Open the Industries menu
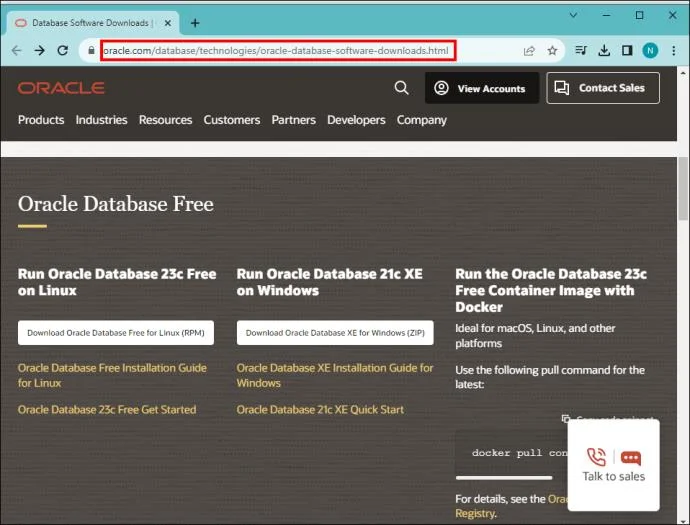Image resolution: width=690 pixels, height=525 pixels. point(101,120)
